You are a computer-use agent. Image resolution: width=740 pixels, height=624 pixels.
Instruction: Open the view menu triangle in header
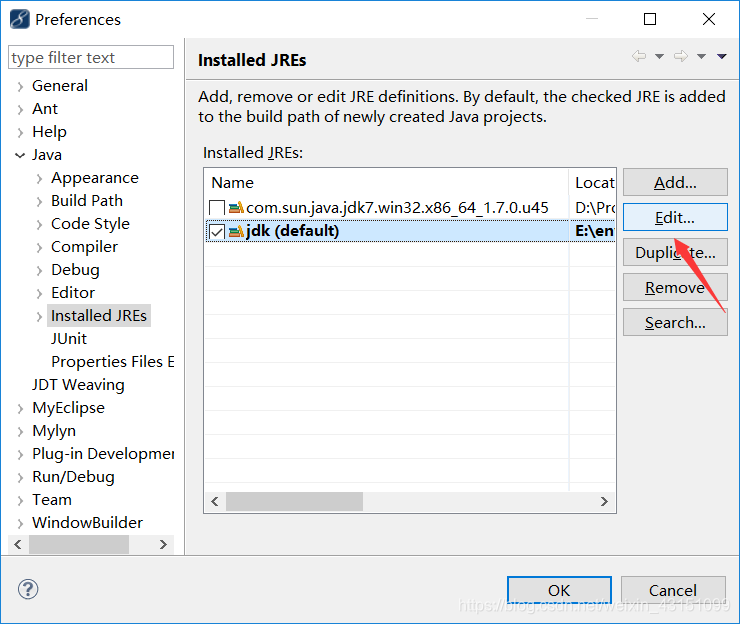coord(722,57)
